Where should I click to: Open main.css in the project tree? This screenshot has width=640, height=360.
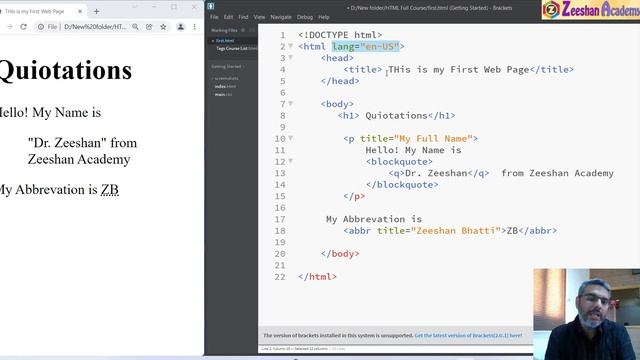point(223,95)
